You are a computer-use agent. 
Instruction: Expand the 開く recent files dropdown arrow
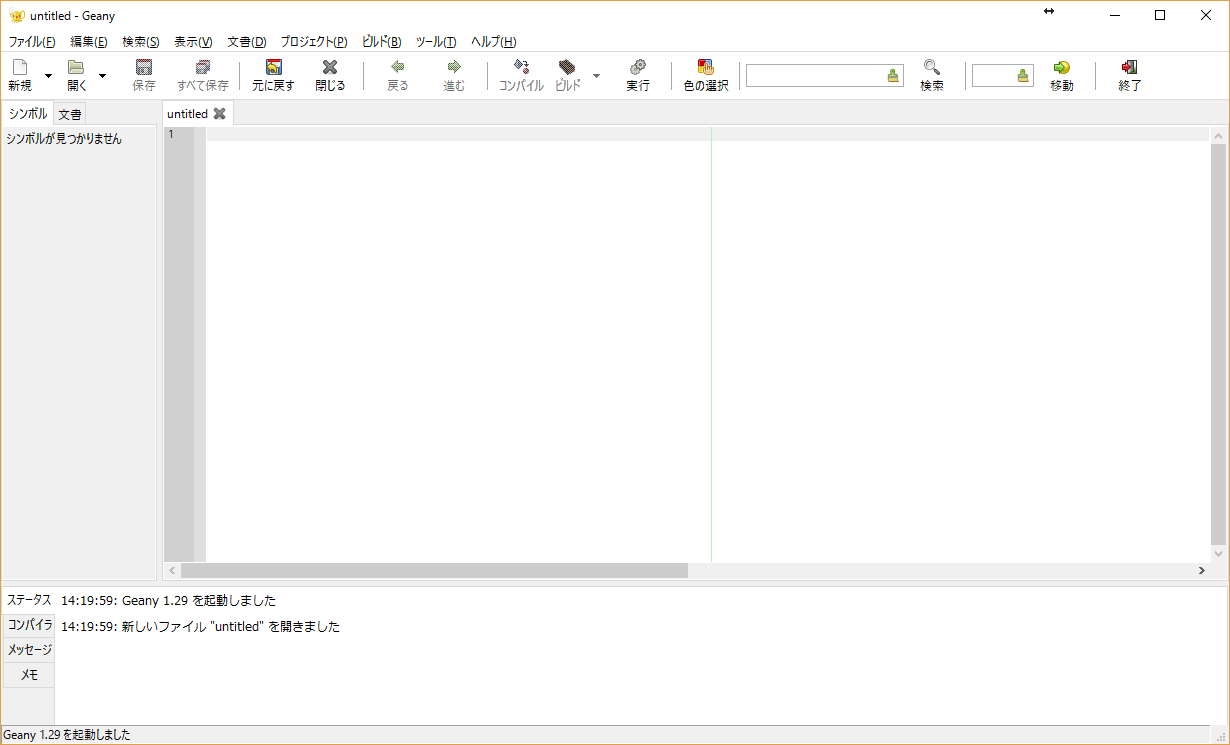tap(102, 76)
